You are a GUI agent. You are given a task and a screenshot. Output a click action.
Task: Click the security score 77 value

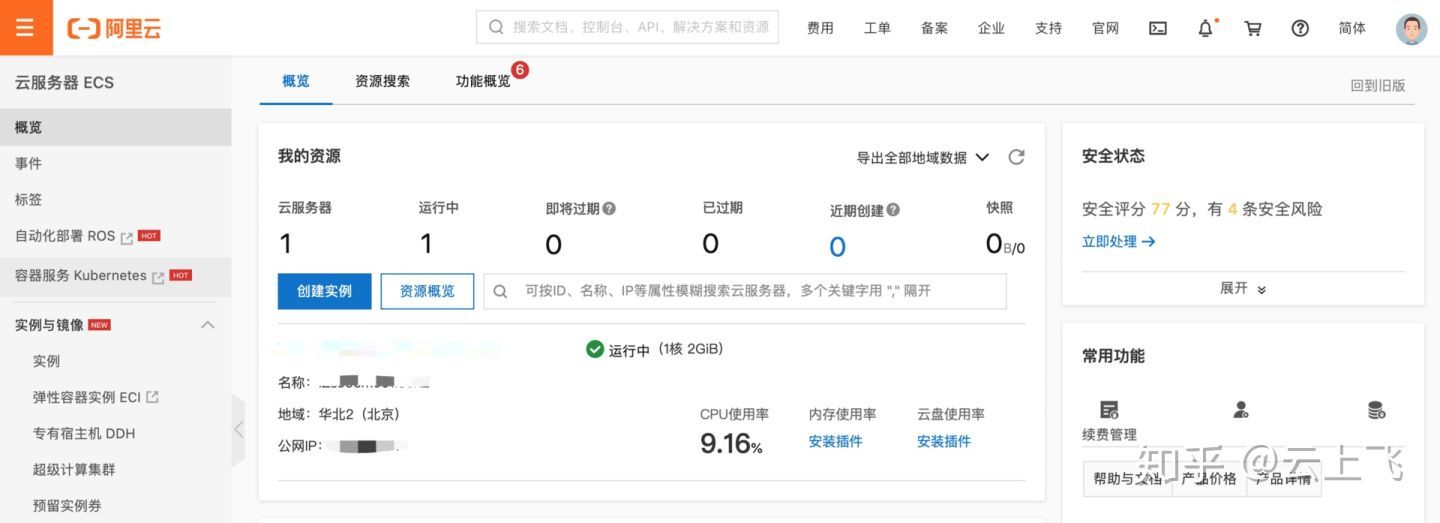1160,209
